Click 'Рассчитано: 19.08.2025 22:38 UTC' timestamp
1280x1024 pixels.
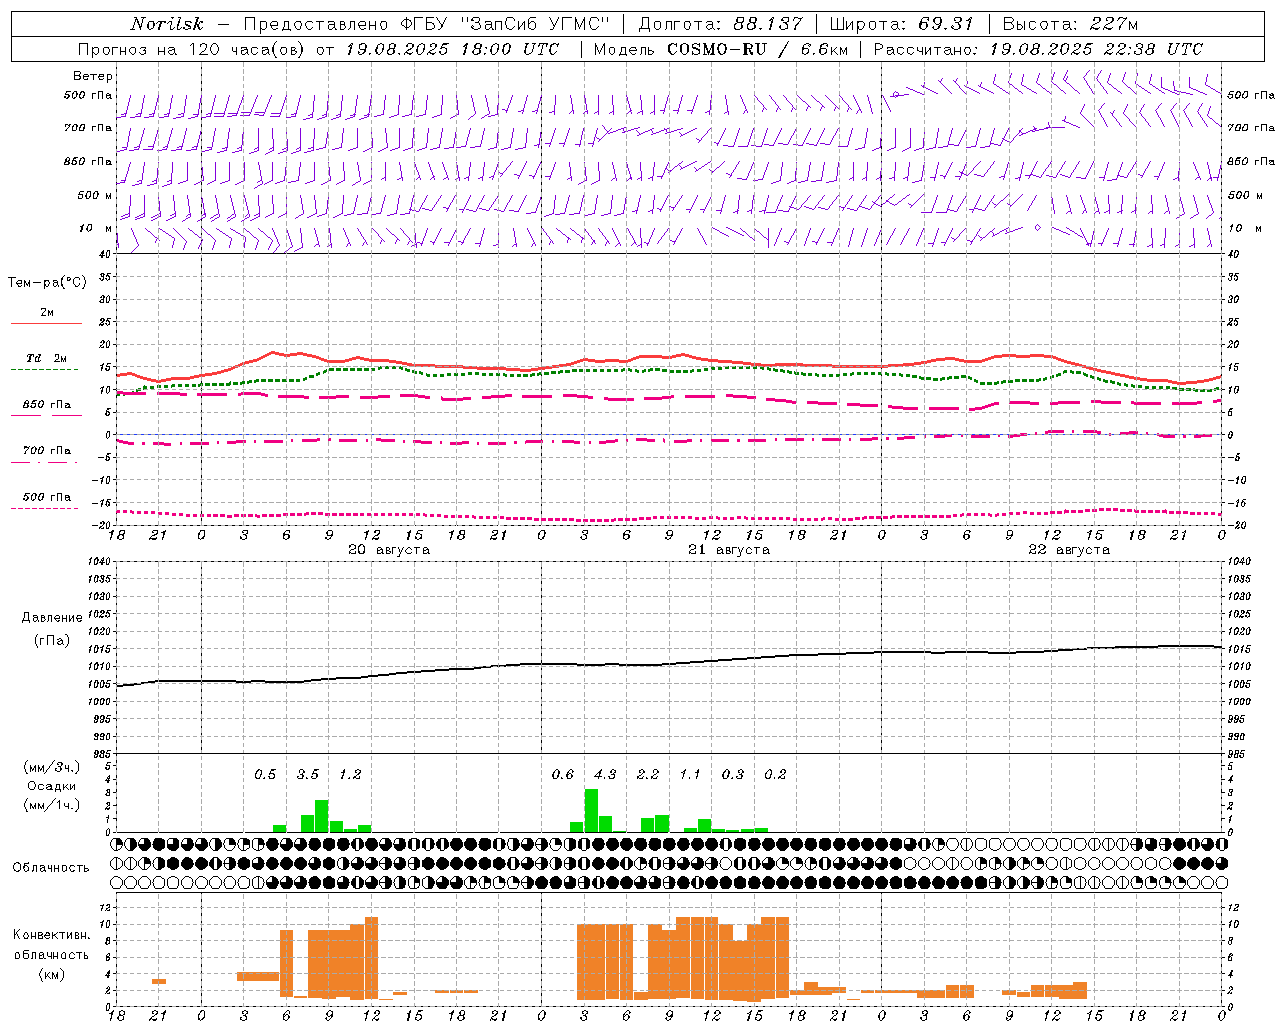(1038, 49)
